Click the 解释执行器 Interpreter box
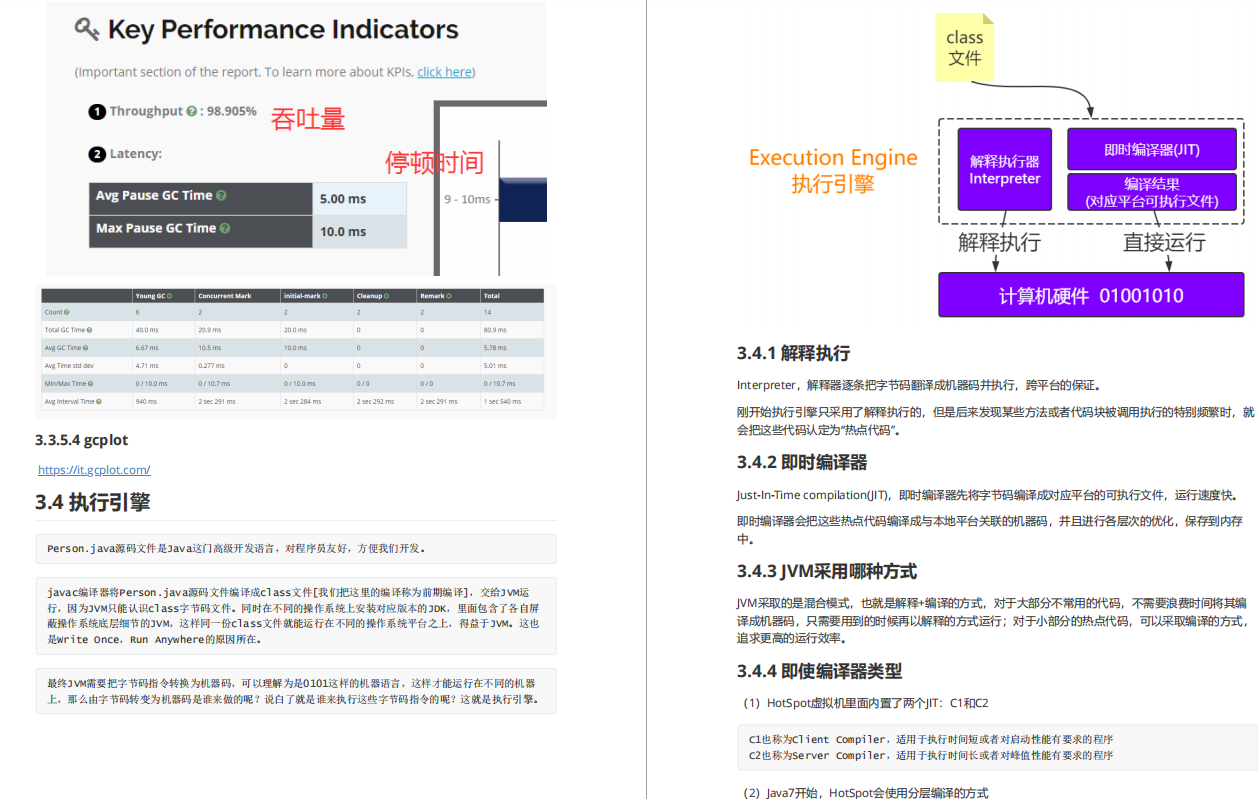Image resolution: width=1258 pixels, height=799 pixels. click(1005, 169)
